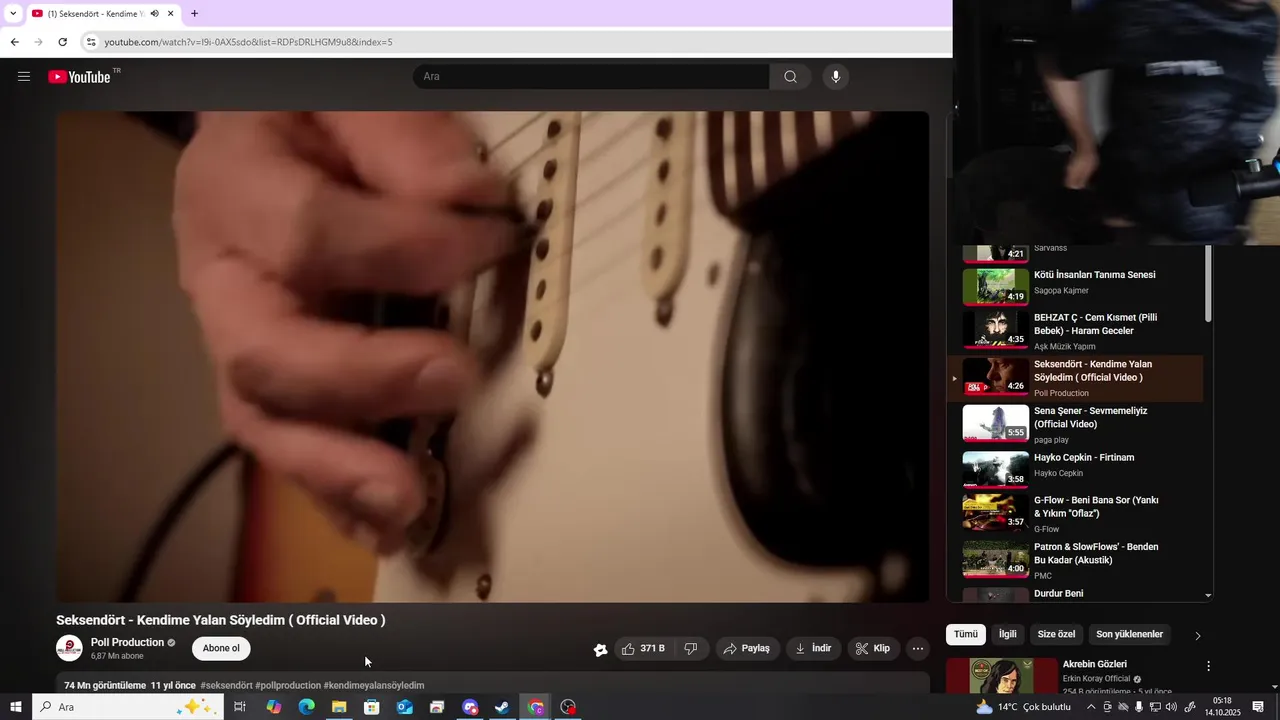Open the microphone tray icon
Screen dimensions: 1280x720
pos(1139,707)
